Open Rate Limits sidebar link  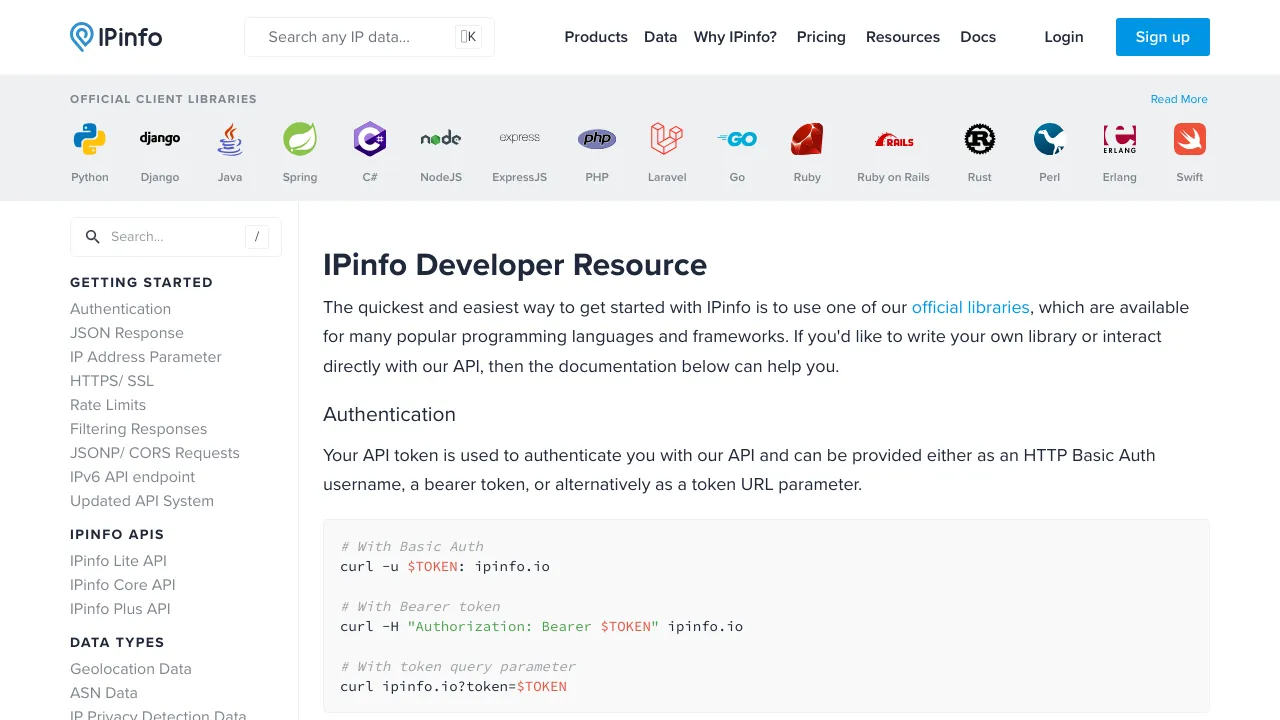[108, 405]
